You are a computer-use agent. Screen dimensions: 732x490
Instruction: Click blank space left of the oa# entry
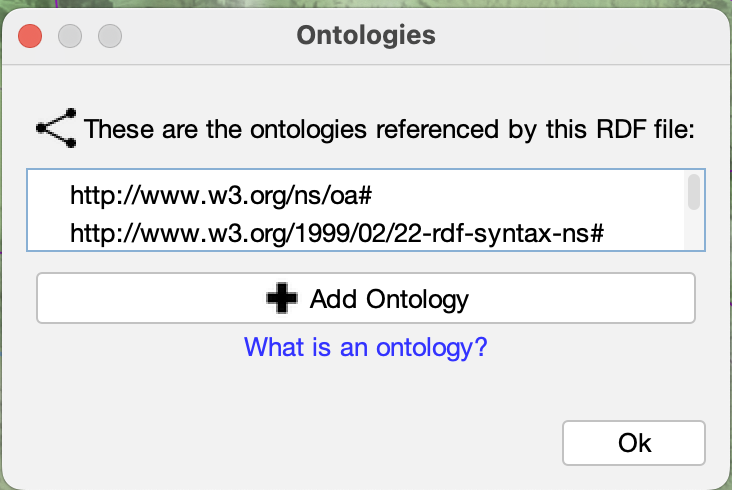pos(50,192)
